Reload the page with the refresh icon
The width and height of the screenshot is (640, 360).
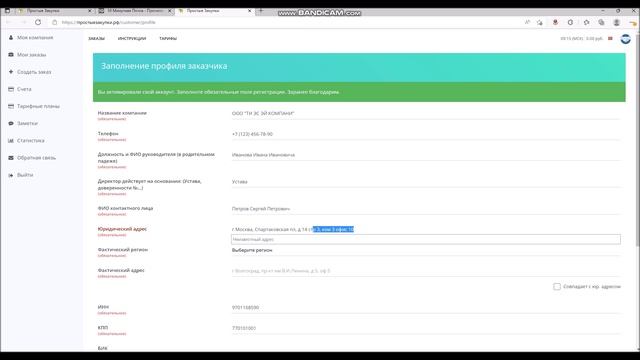pos(38,22)
